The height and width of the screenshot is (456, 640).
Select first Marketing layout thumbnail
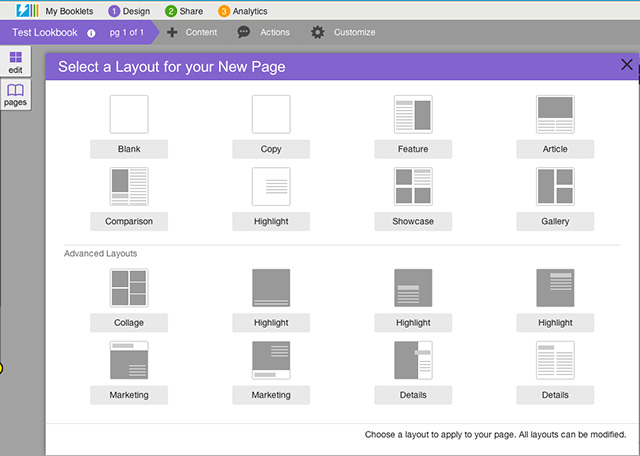(129, 360)
